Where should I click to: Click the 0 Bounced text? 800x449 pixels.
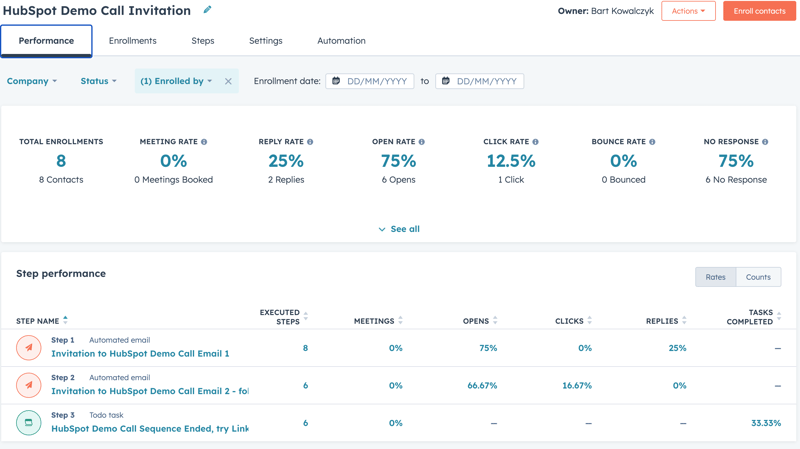coord(623,180)
